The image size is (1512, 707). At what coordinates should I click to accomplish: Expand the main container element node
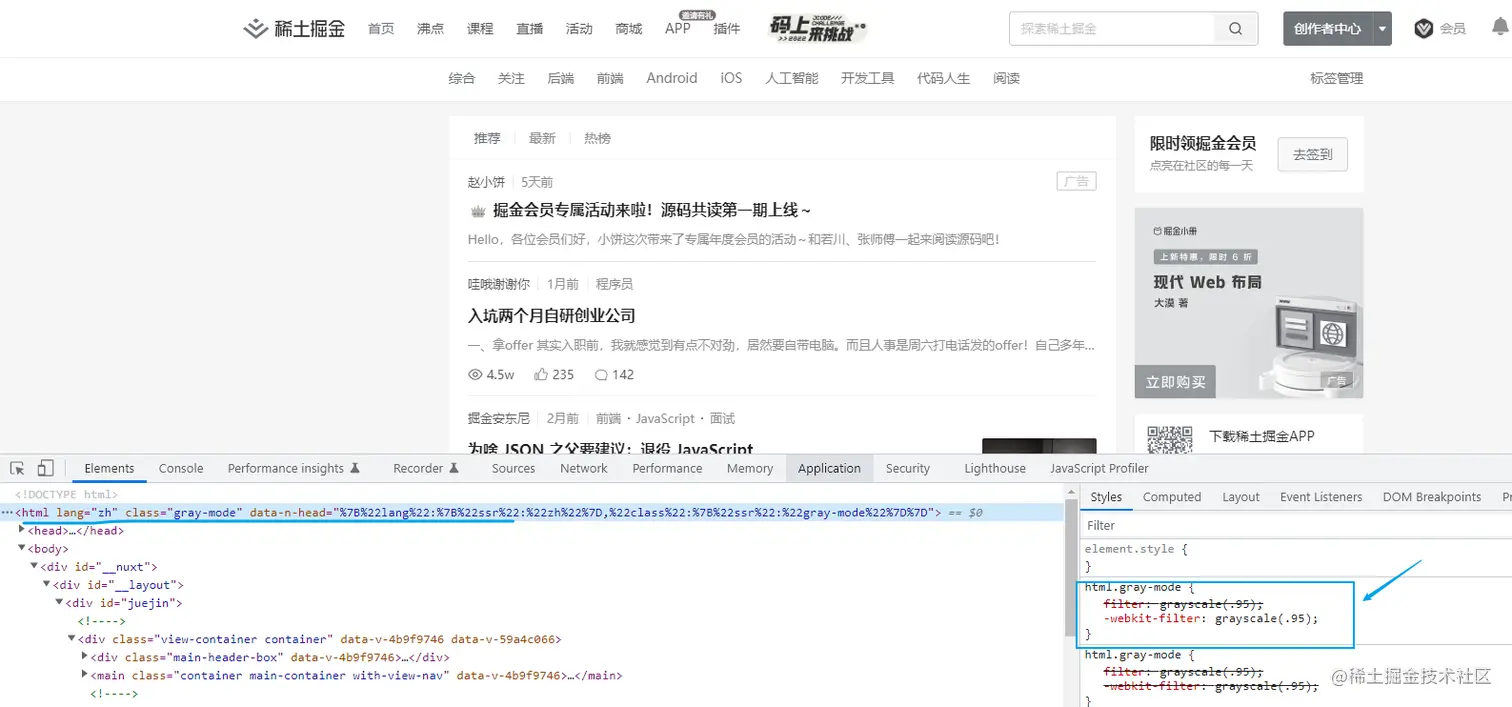[84, 674]
